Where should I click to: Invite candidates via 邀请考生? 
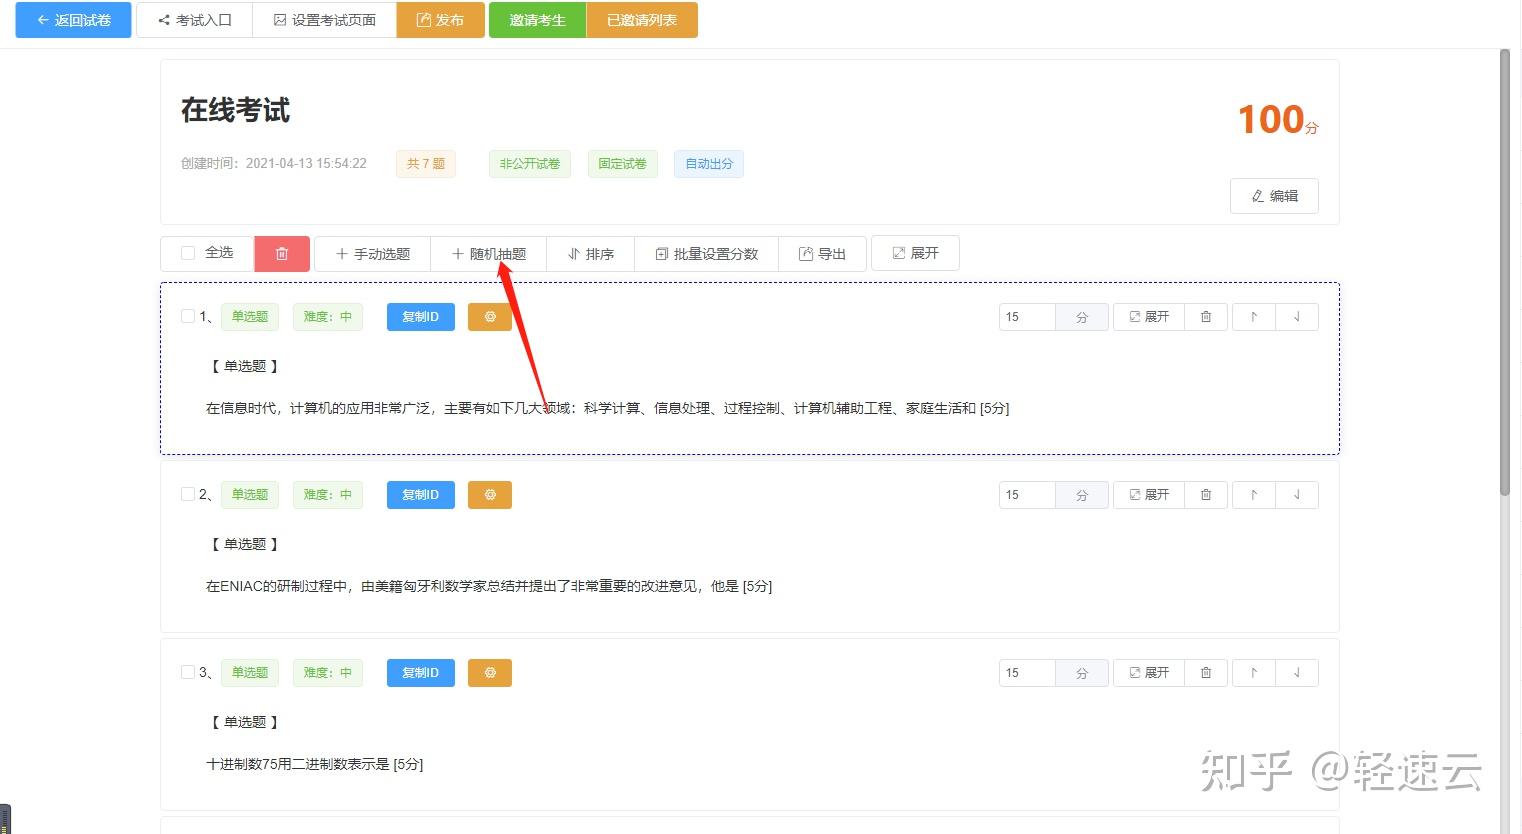pos(537,20)
